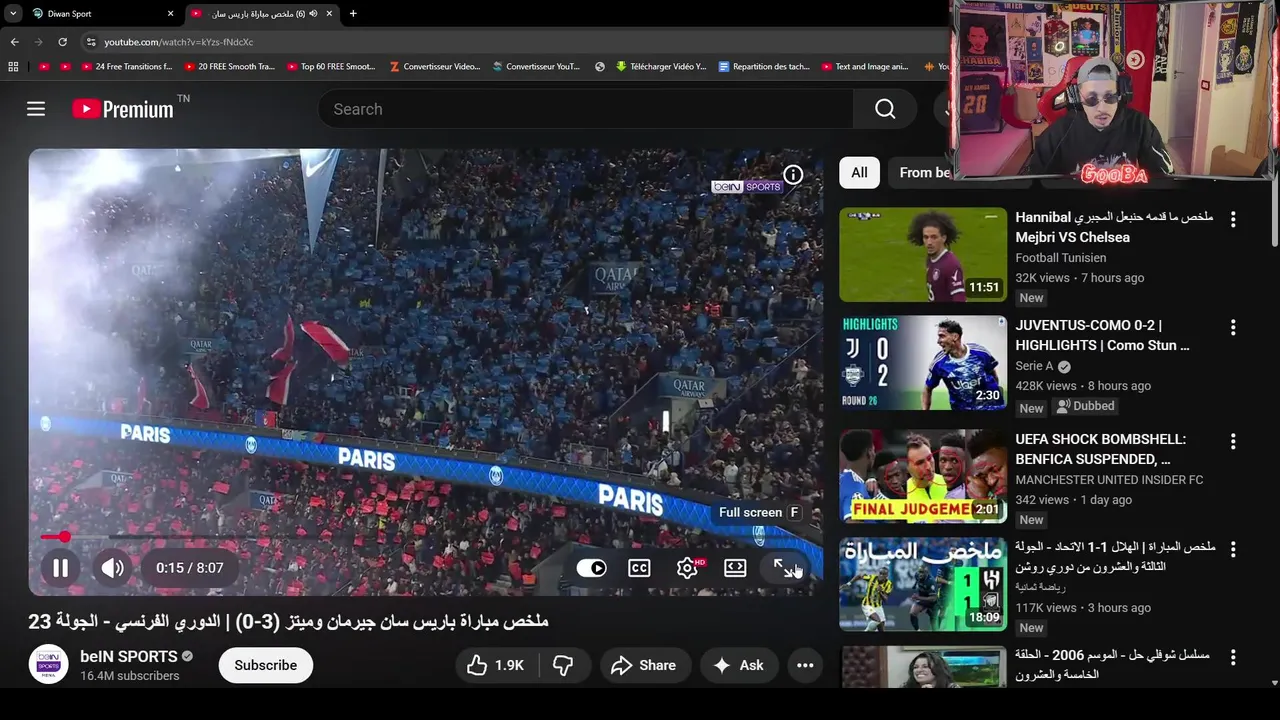
Task: Pause the video playback
Action: (x=61, y=568)
